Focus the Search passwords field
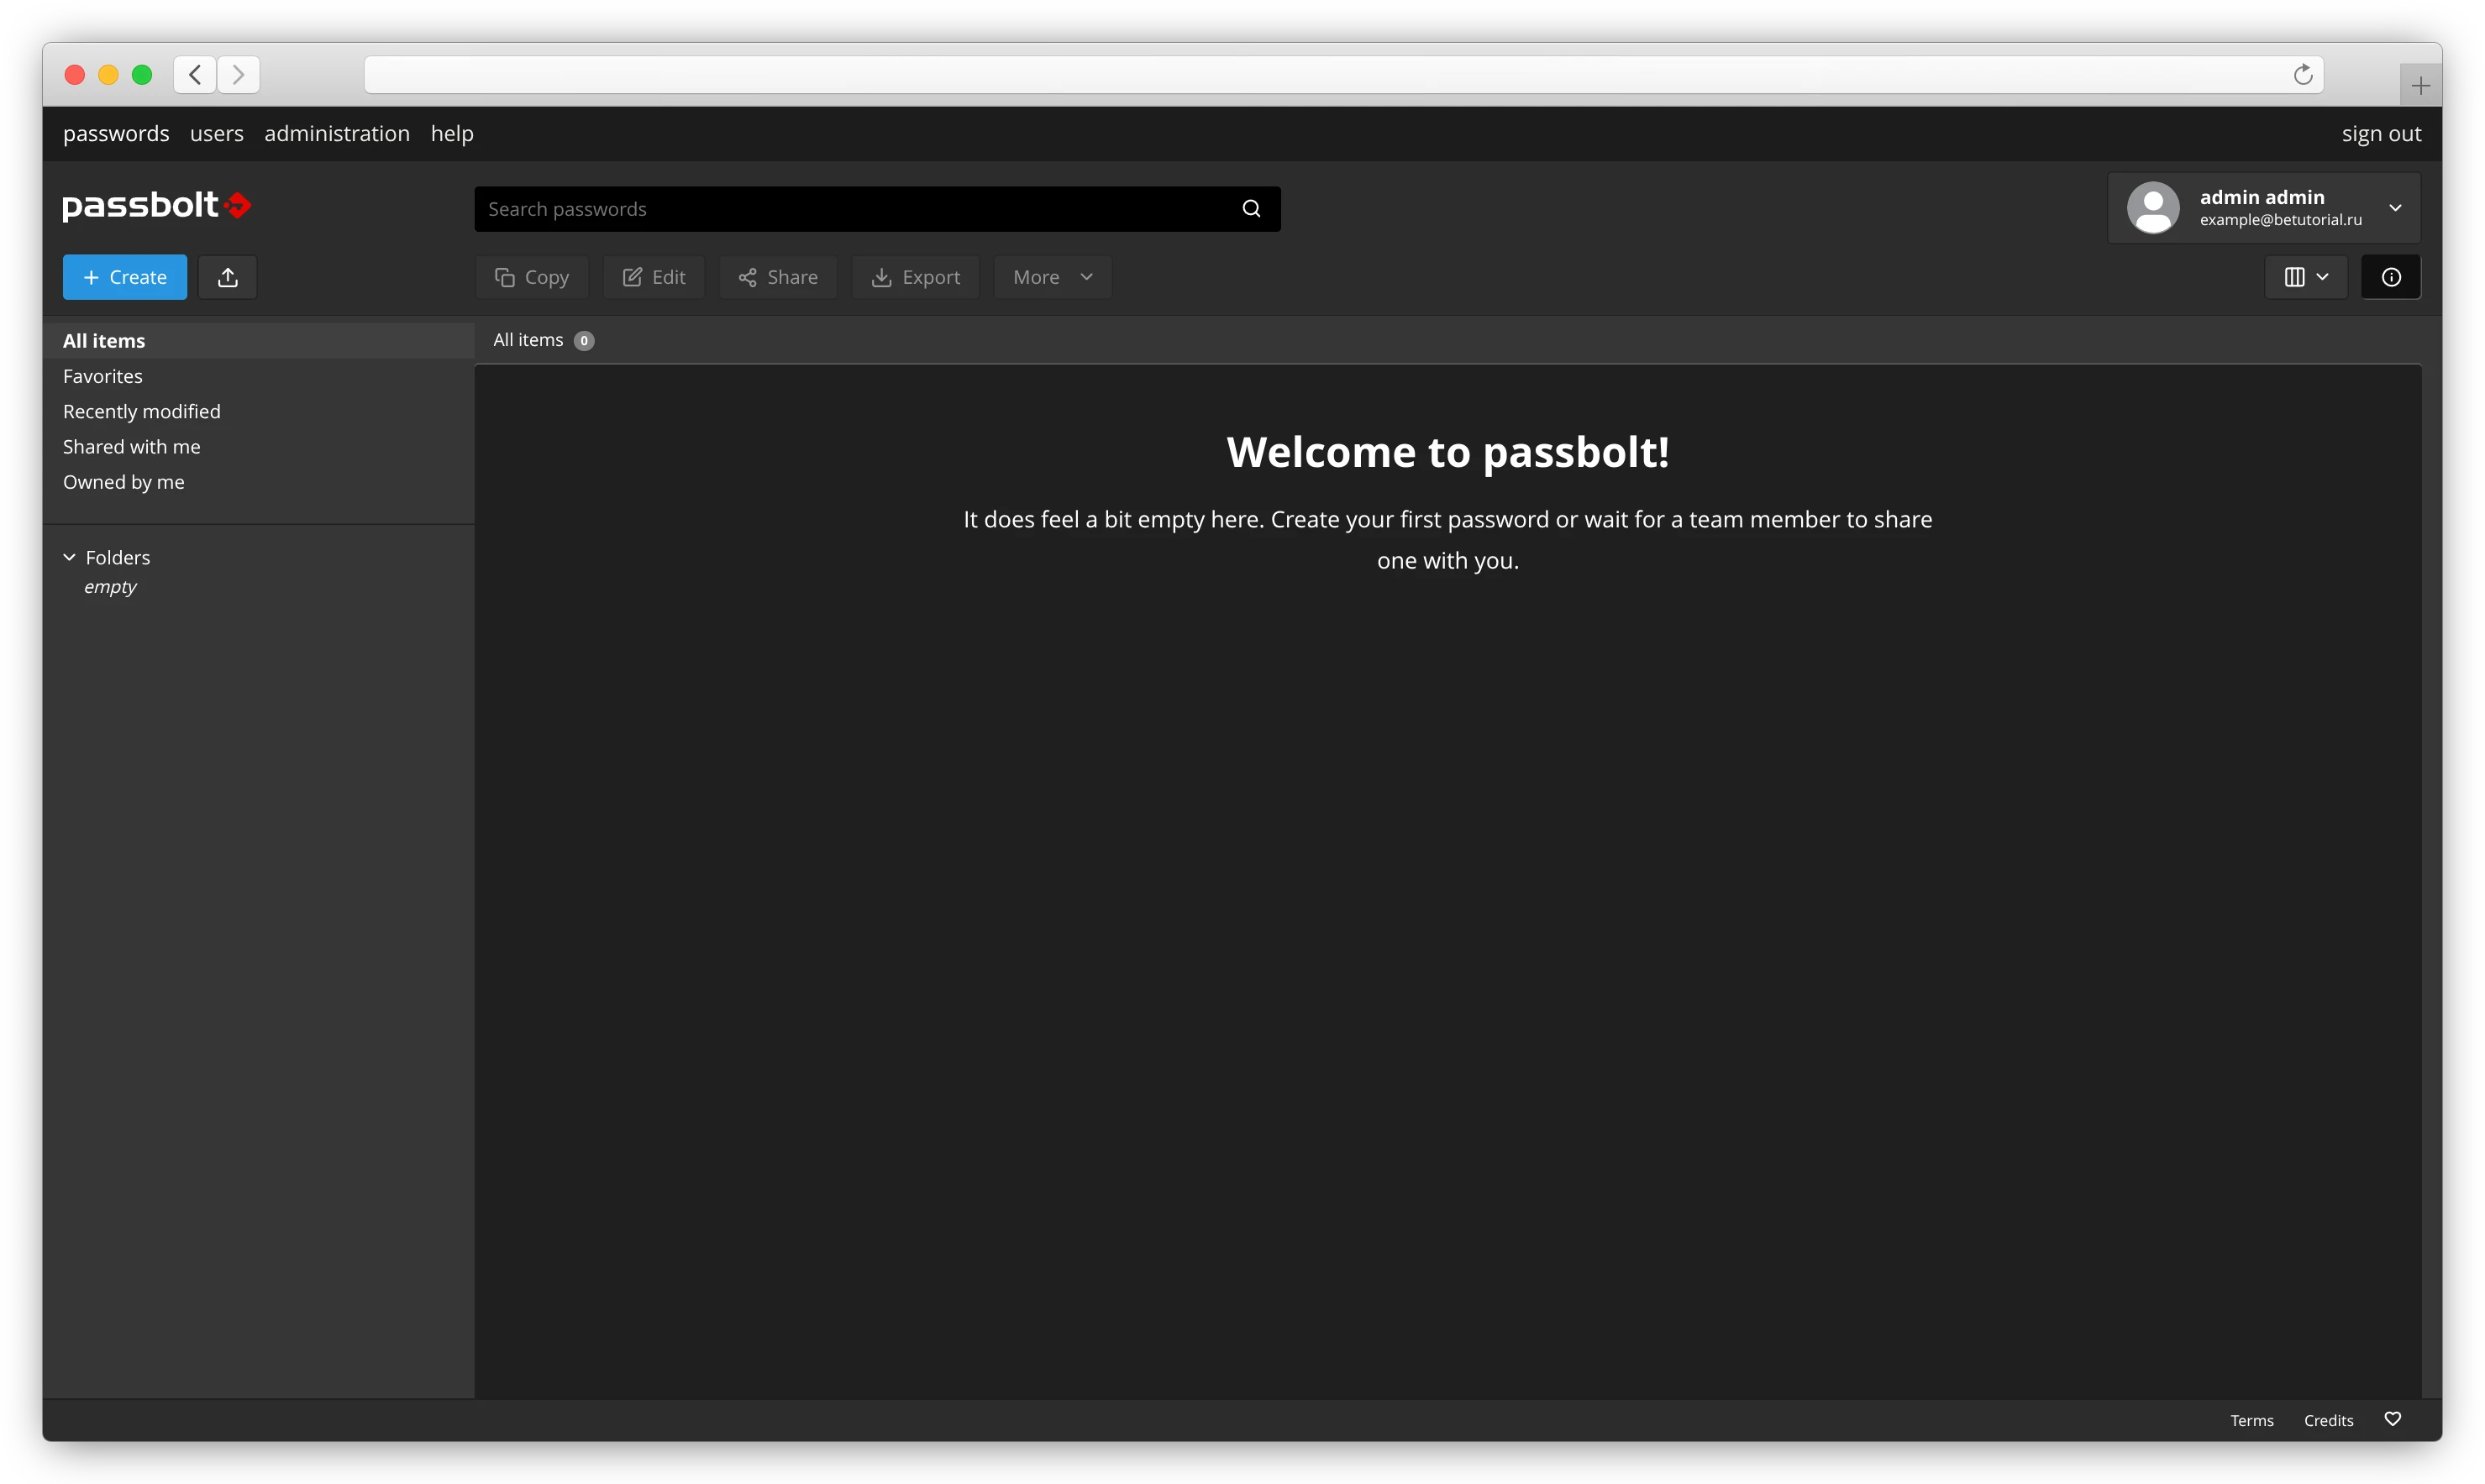The height and width of the screenshot is (1484, 2485). pos(850,209)
